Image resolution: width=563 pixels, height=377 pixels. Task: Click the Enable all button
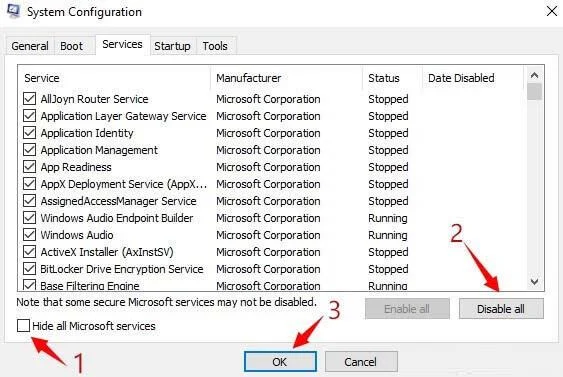pyautogui.click(x=407, y=309)
